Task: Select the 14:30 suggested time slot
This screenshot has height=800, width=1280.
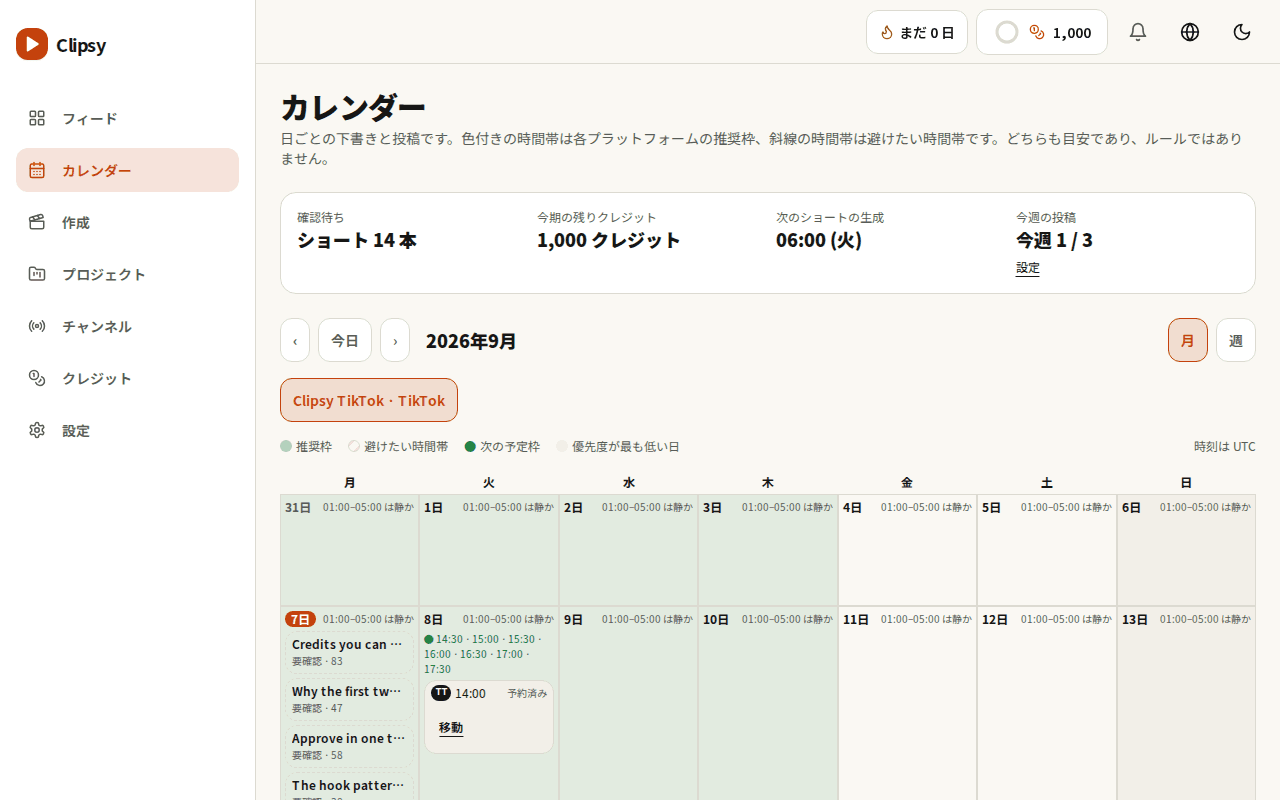Action: point(450,639)
